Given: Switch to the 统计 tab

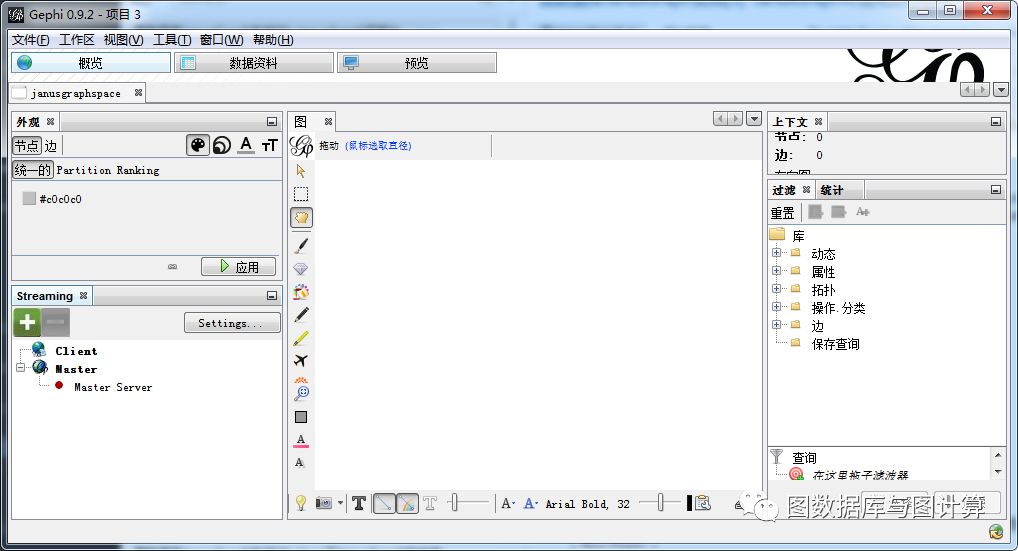Looking at the screenshot, I should [x=832, y=190].
